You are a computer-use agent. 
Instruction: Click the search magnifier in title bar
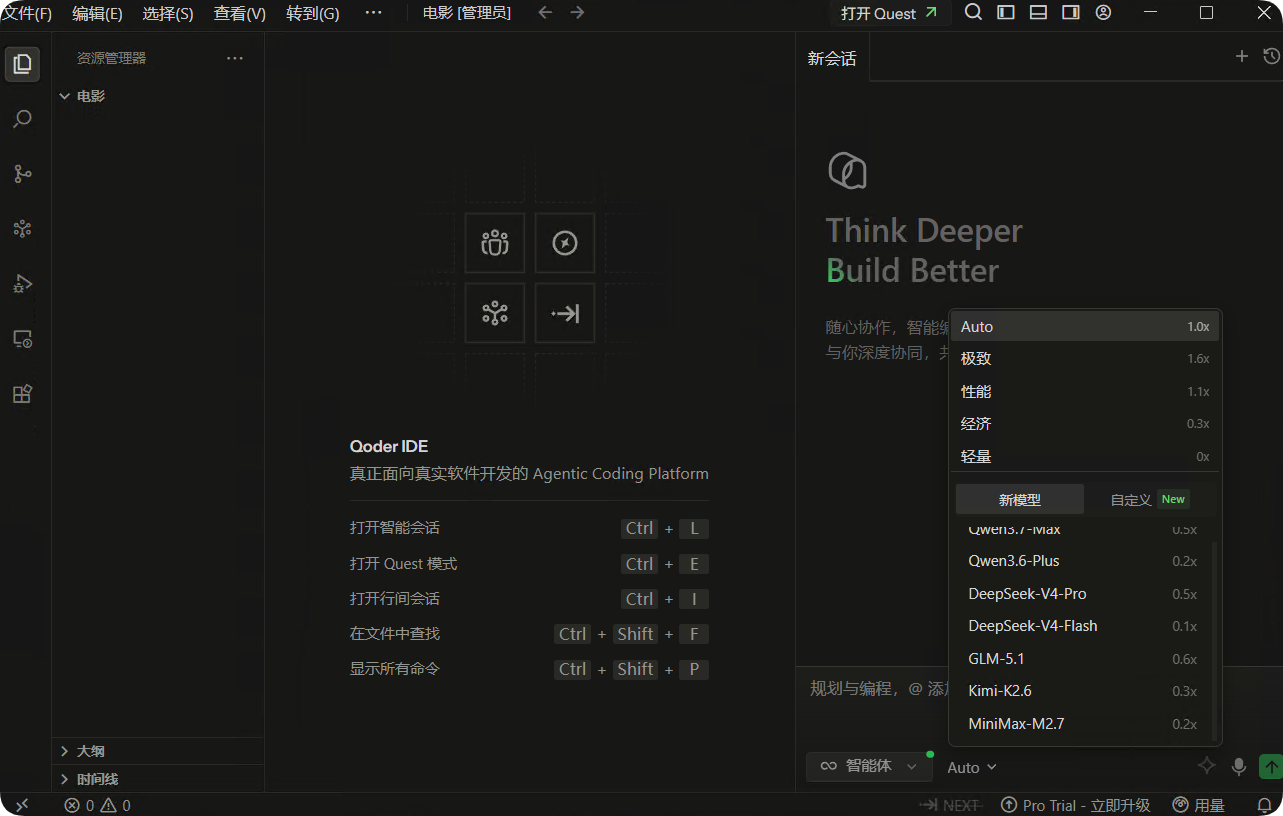tap(973, 13)
